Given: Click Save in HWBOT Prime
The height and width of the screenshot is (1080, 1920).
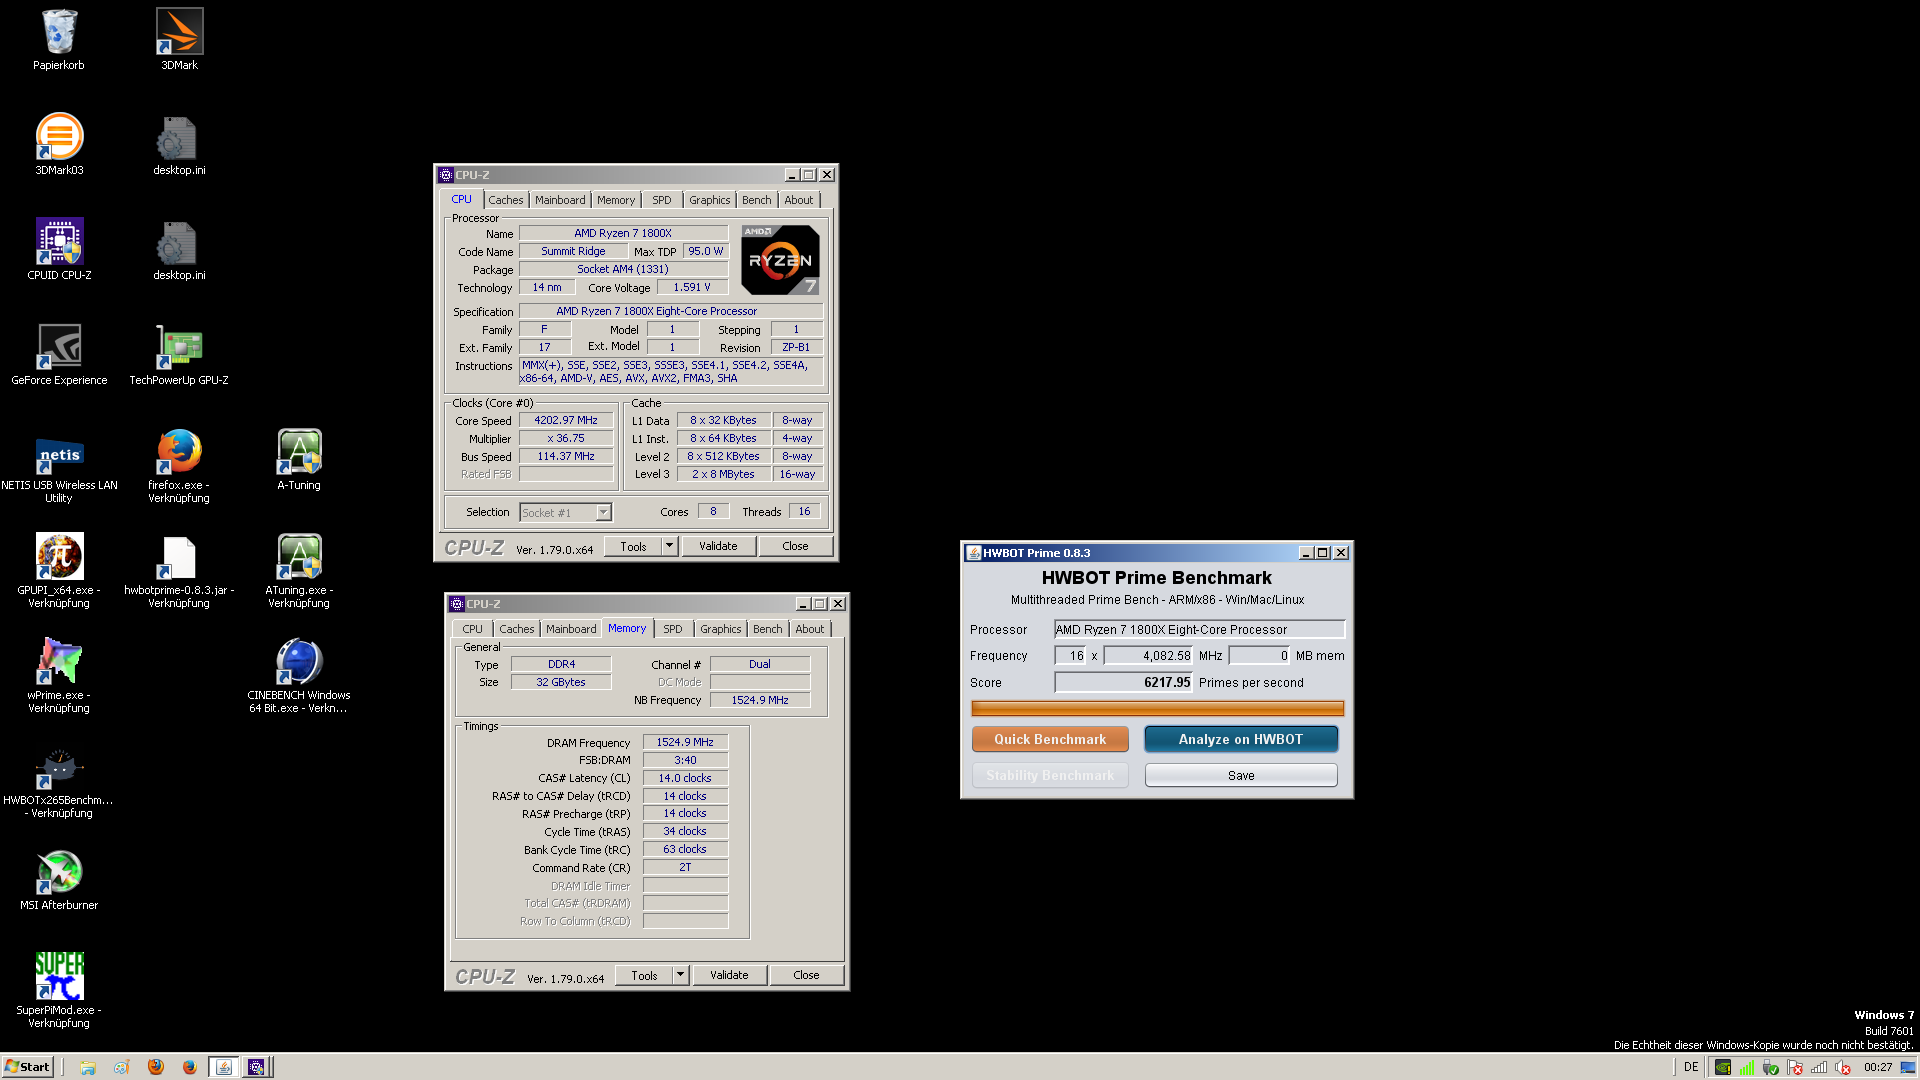Looking at the screenshot, I should (x=1241, y=775).
